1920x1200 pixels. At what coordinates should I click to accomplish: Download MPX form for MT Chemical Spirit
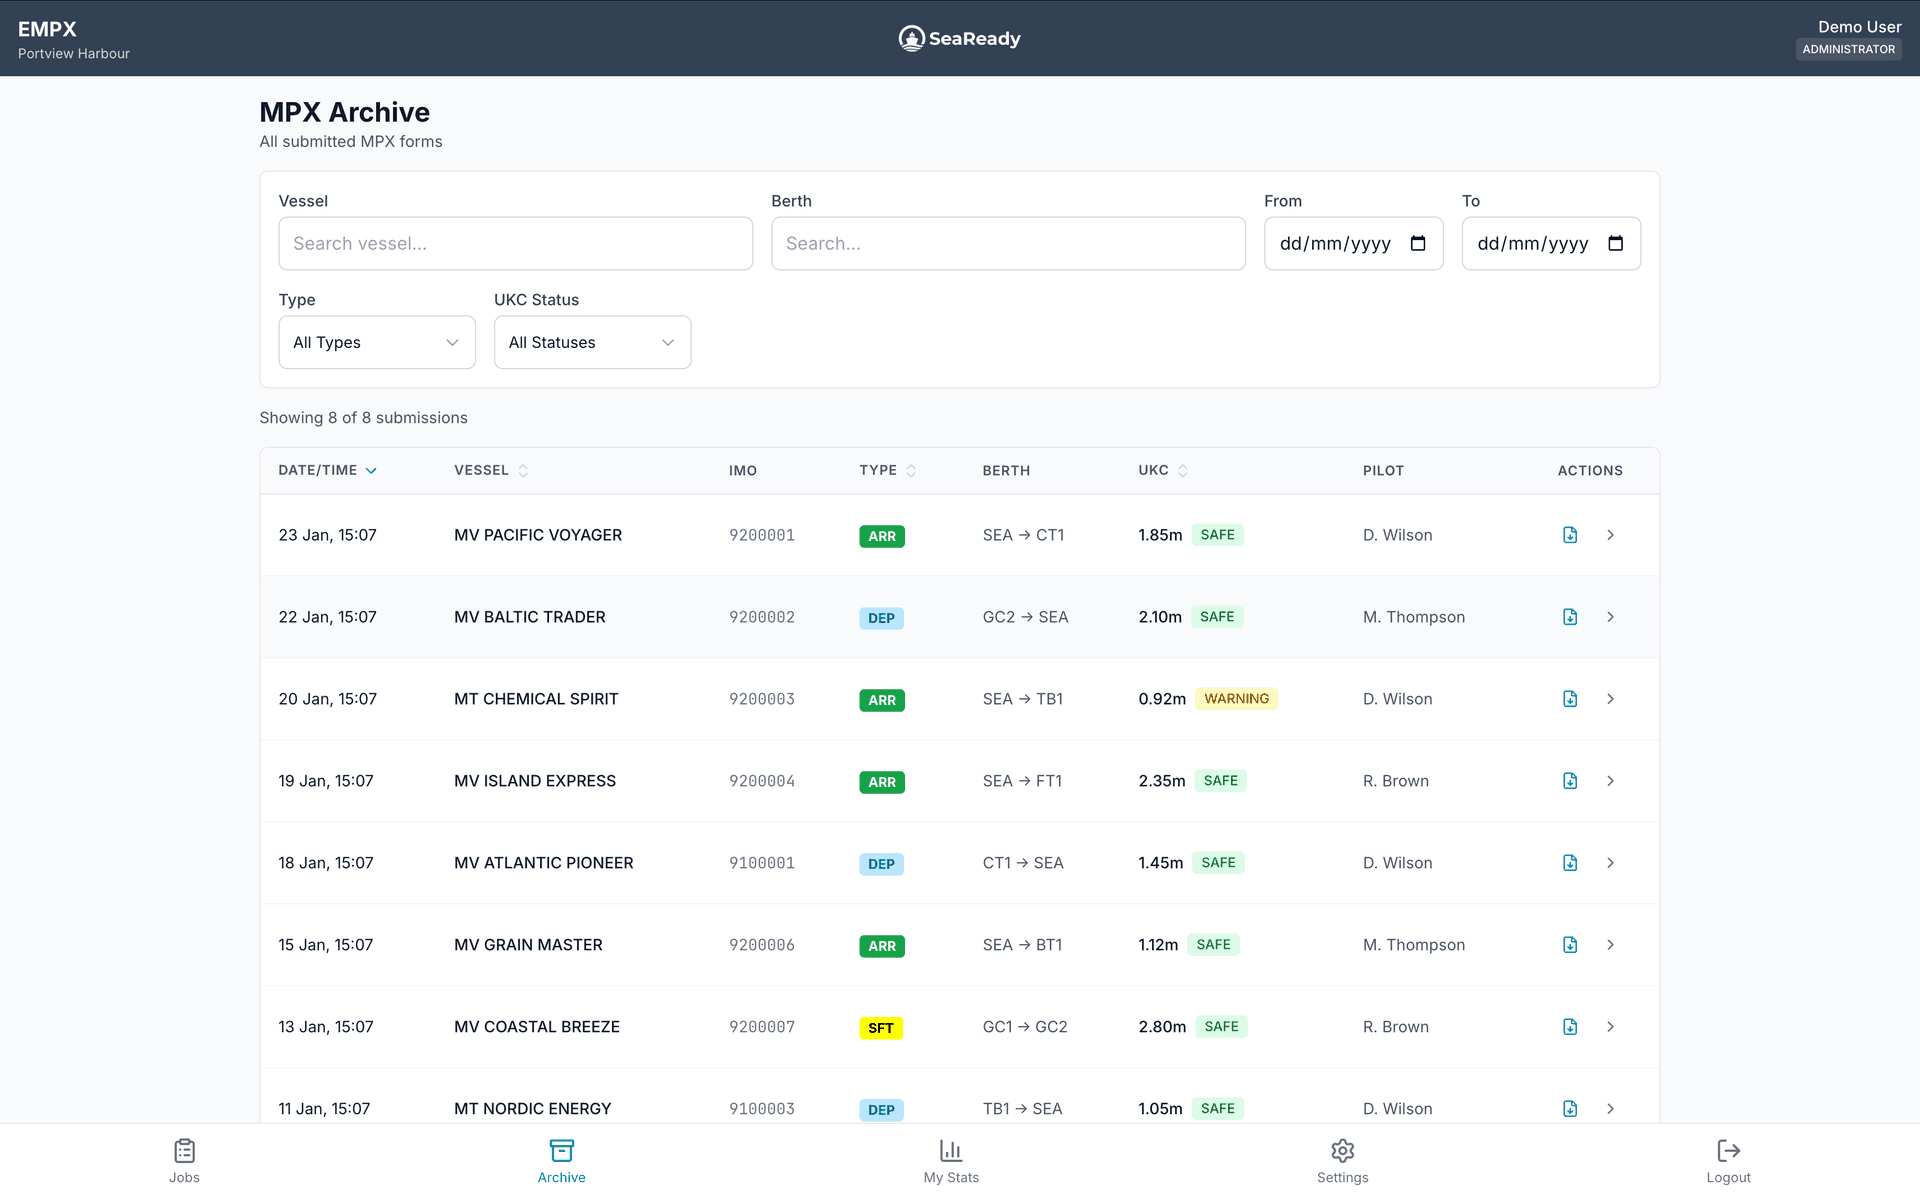(x=1570, y=699)
